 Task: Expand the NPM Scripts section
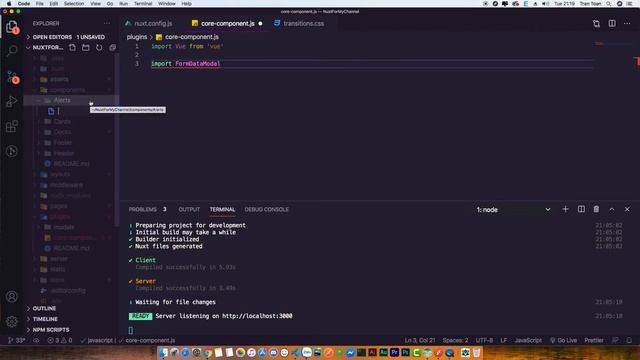51,330
